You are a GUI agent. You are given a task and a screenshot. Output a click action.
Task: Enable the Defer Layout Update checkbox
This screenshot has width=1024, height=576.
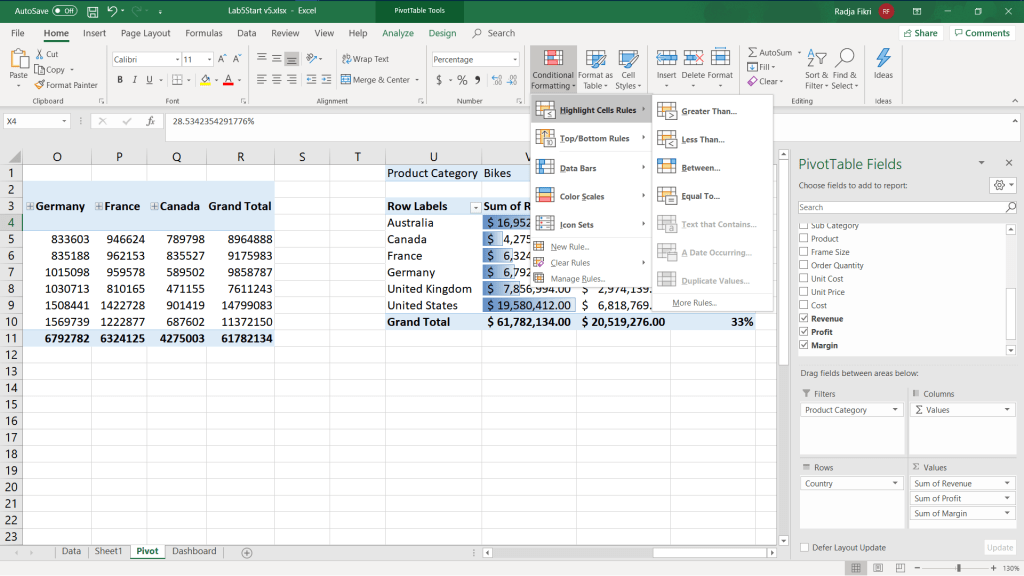tap(805, 547)
